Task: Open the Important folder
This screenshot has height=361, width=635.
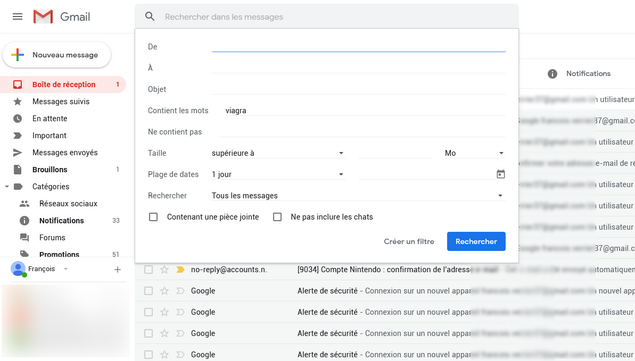Action: click(x=49, y=135)
